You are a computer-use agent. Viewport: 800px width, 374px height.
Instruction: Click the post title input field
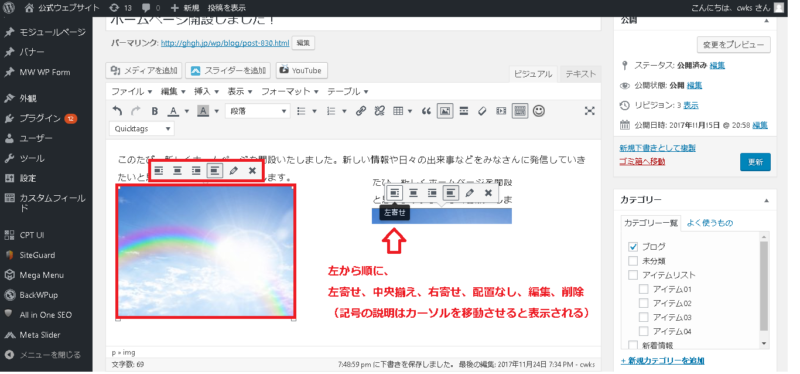353,23
